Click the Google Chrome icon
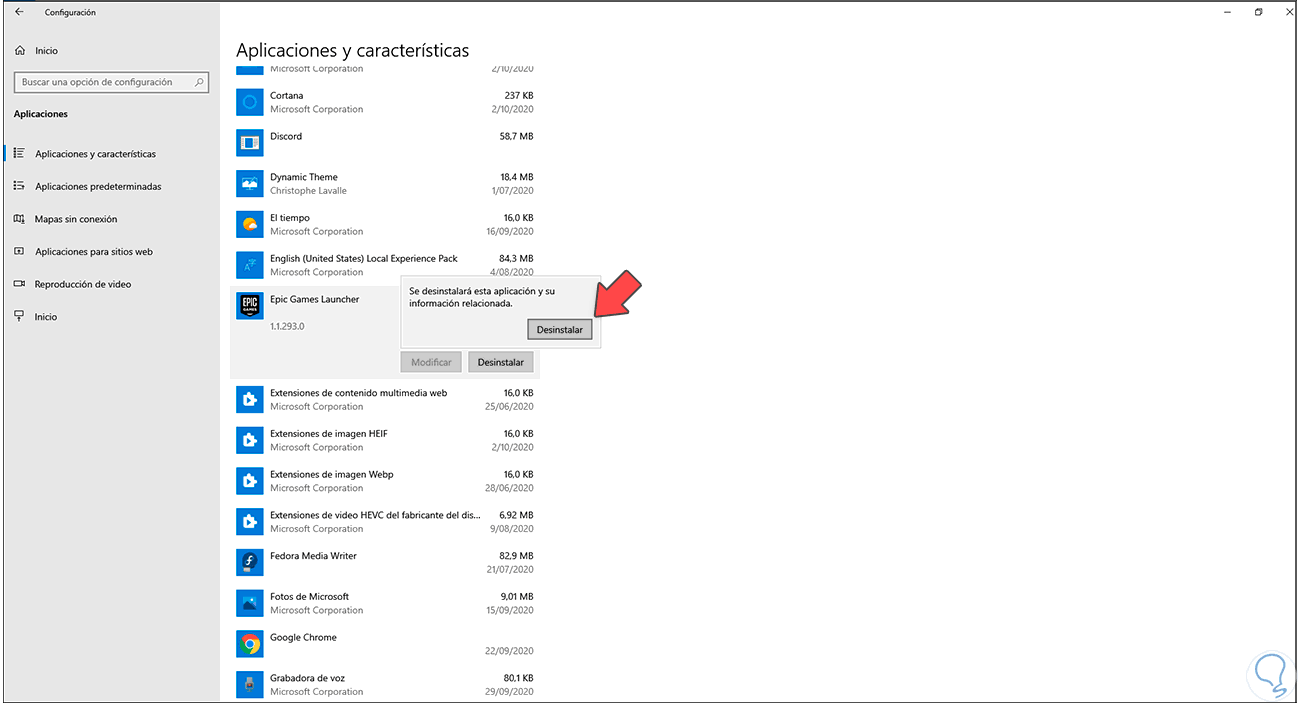1300x703 pixels. pos(250,644)
